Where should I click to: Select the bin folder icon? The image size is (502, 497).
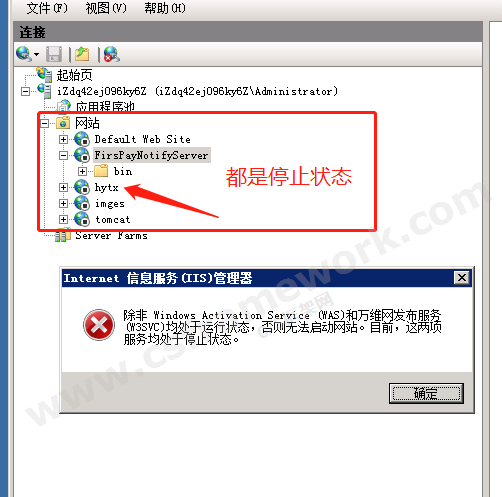coord(101,171)
